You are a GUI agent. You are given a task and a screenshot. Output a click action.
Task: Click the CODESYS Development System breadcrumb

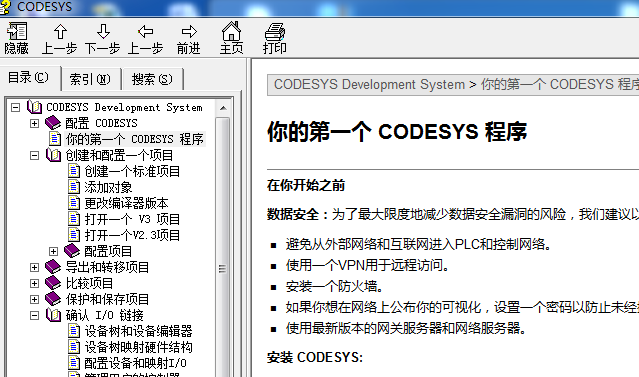pyautogui.click(x=369, y=84)
